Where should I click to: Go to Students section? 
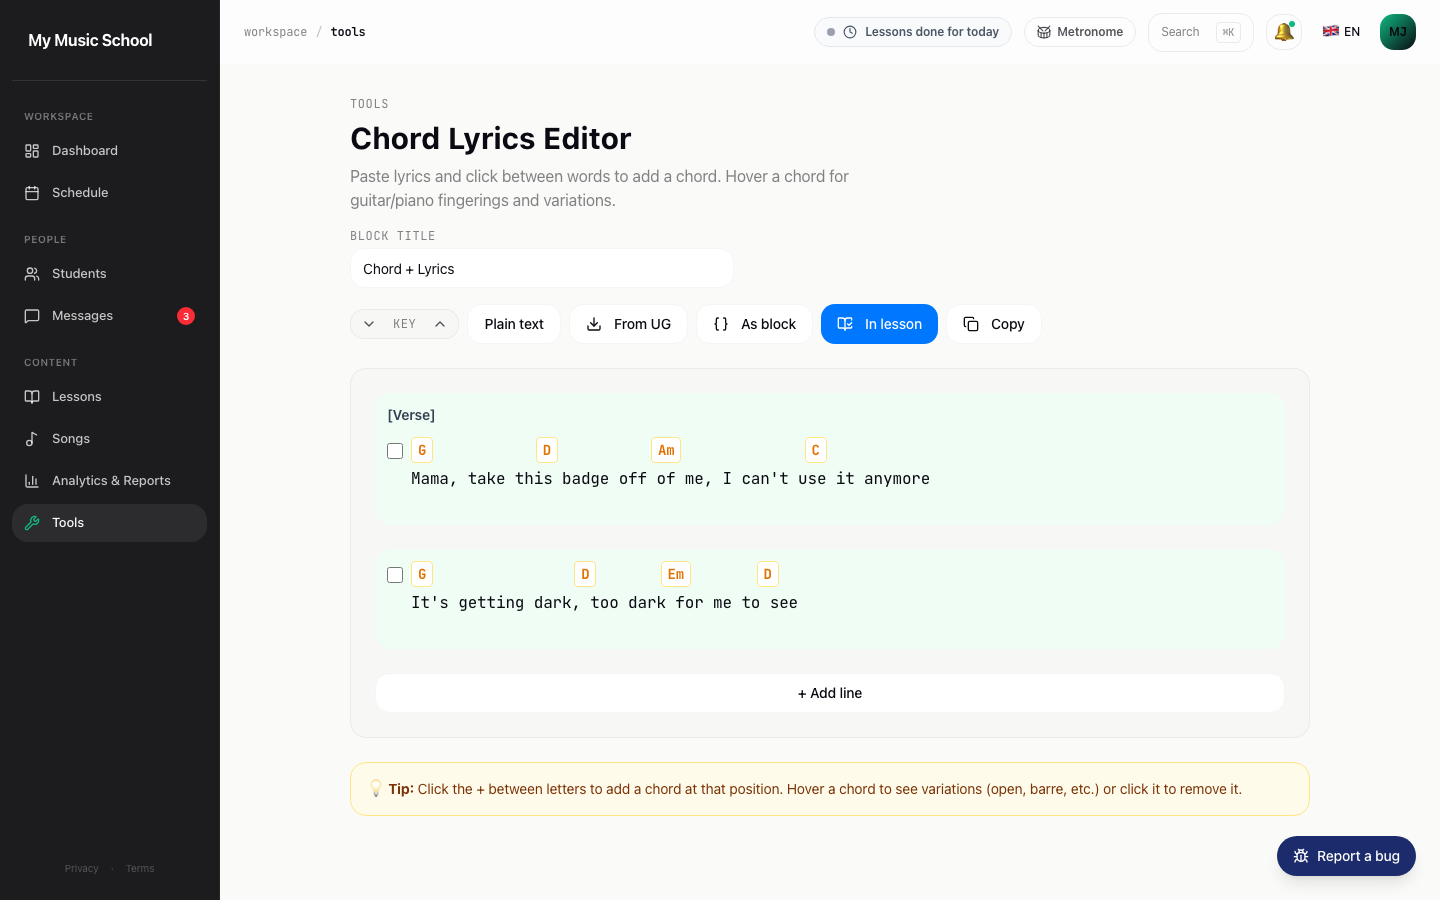pos(109,274)
